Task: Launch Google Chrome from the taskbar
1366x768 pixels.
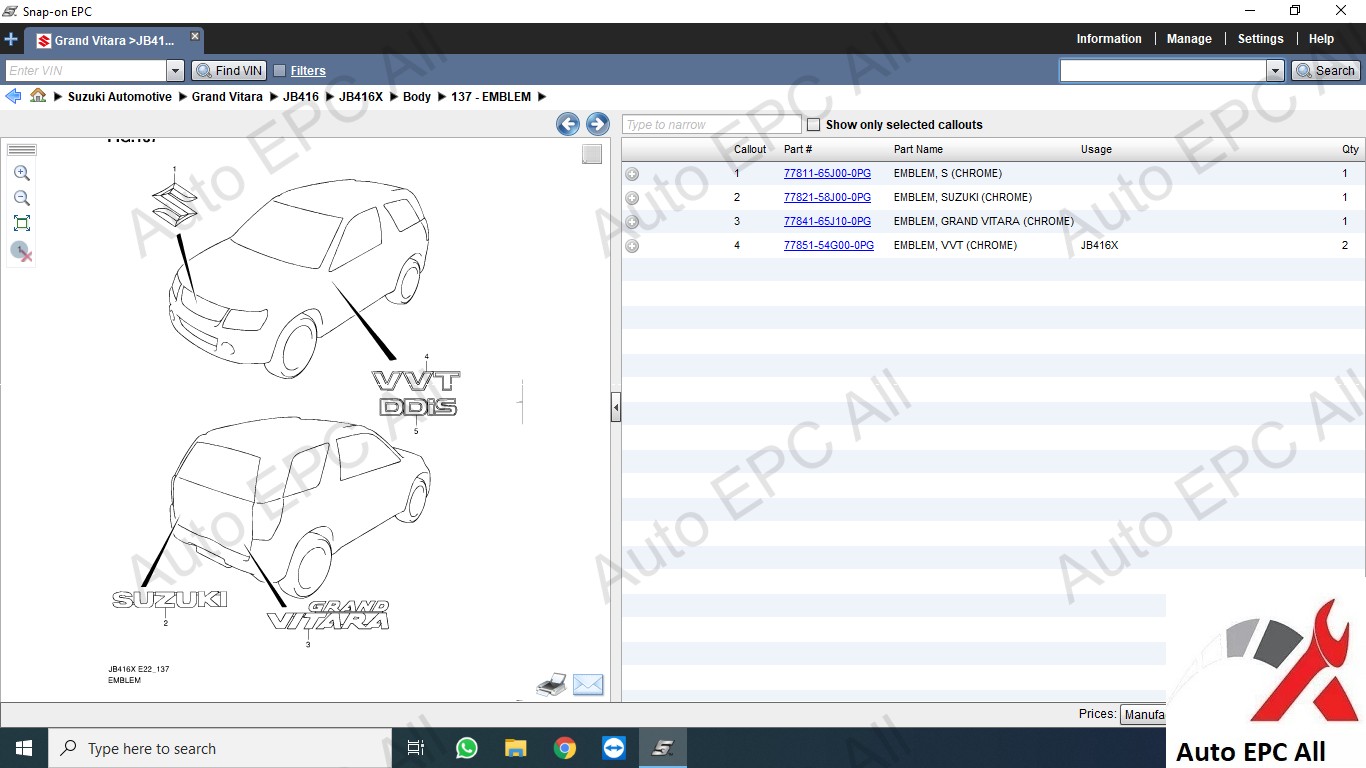Action: click(x=565, y=748)
